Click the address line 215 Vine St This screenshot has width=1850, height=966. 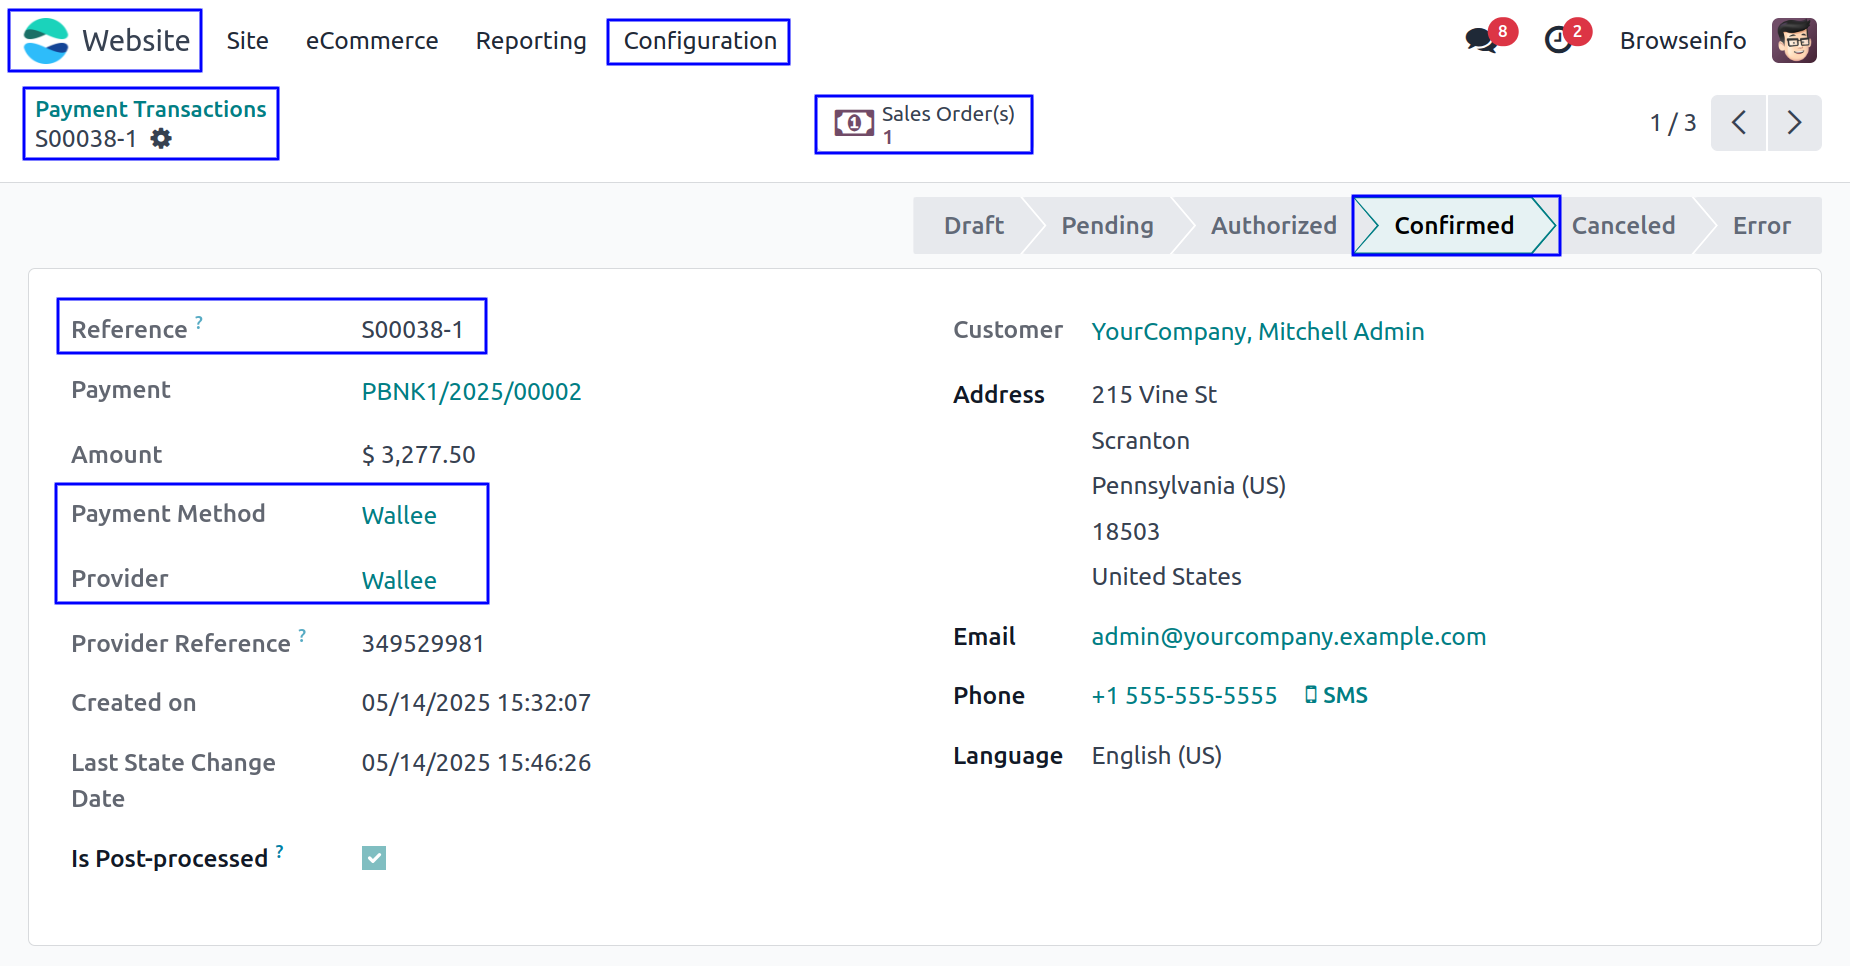[x=1154, y=395]
